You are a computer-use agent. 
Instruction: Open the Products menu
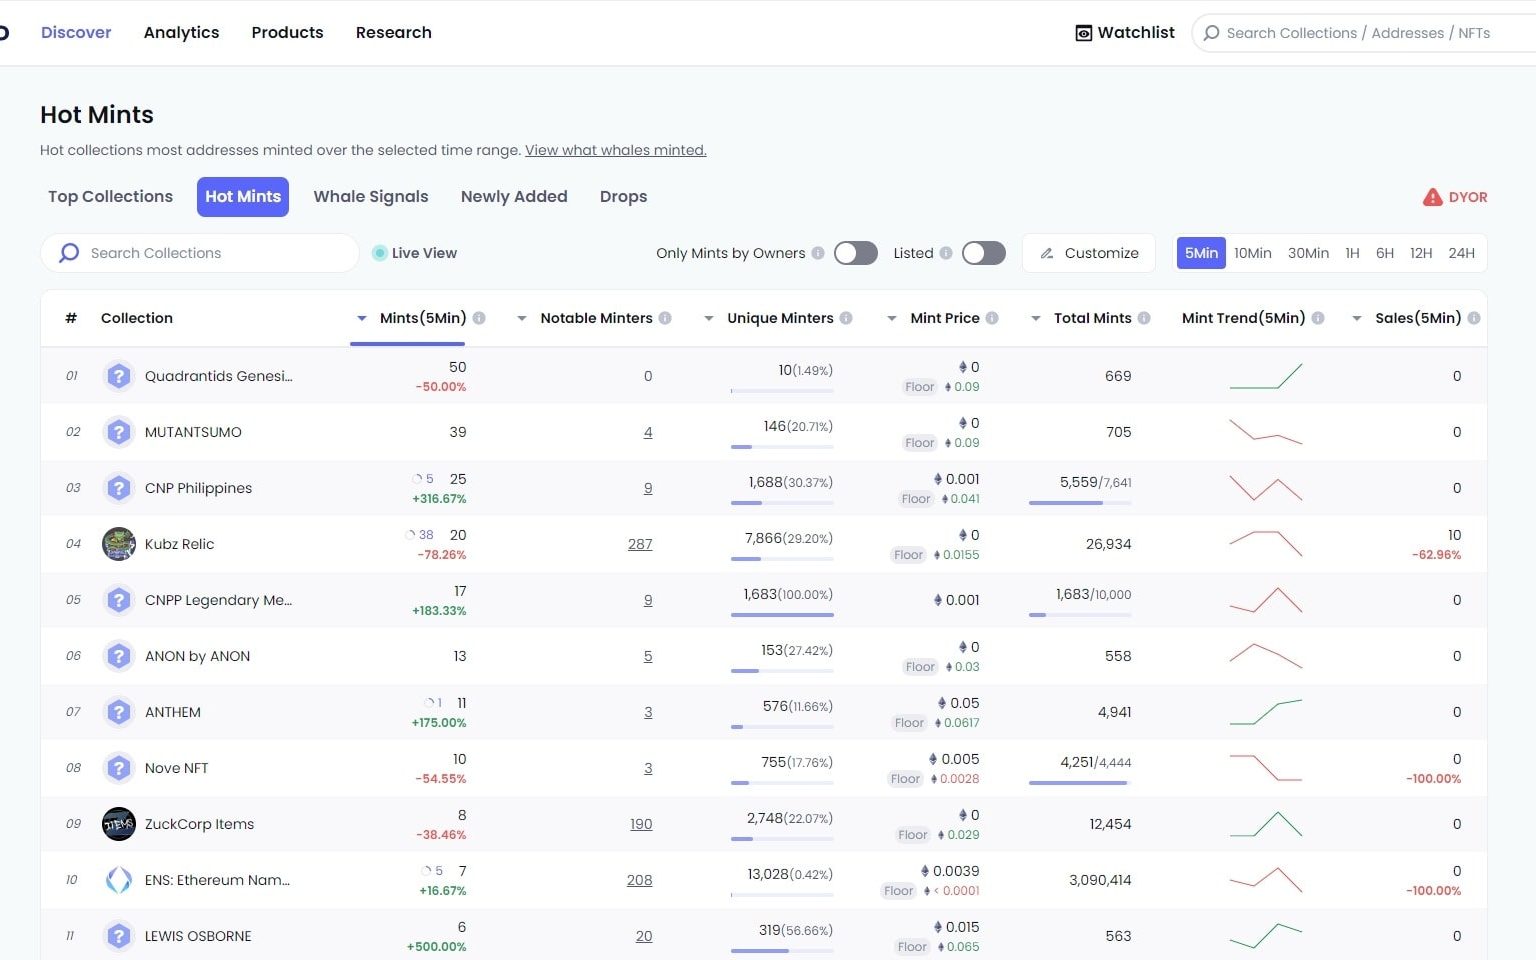coord(287,32)
